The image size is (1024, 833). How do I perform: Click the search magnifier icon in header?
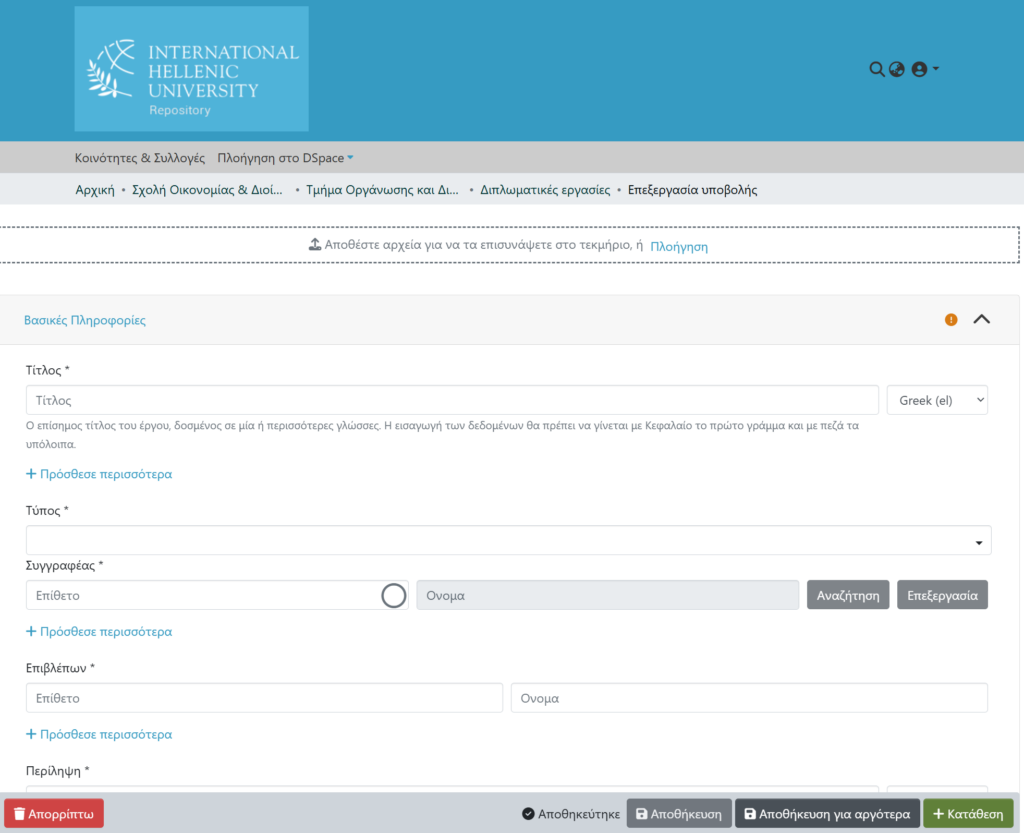(876, 69)
